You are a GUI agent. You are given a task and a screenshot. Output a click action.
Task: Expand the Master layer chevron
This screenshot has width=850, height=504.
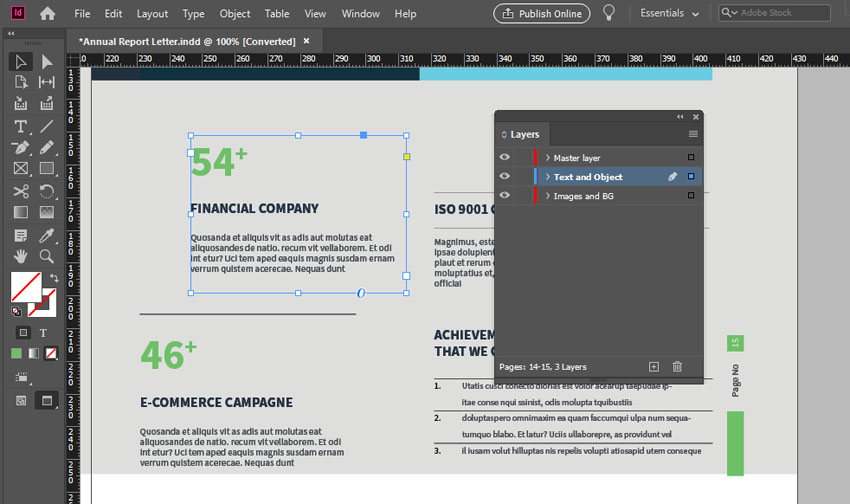[548, 158]
